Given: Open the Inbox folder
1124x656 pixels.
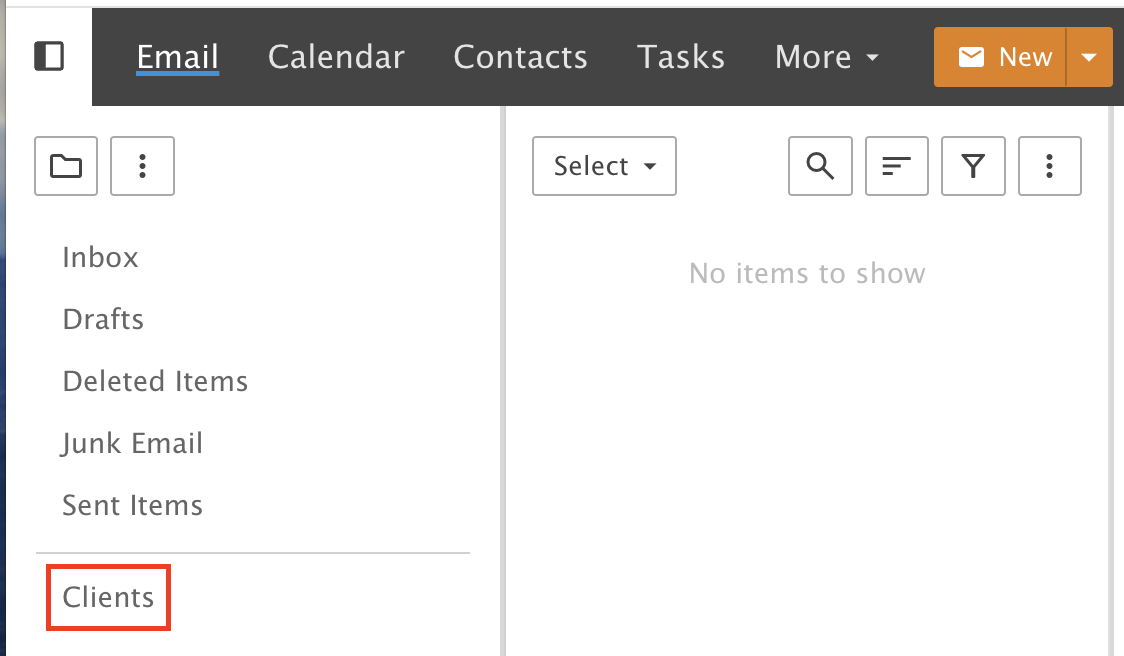Looking at the screenshot, I should pos(100,257).
